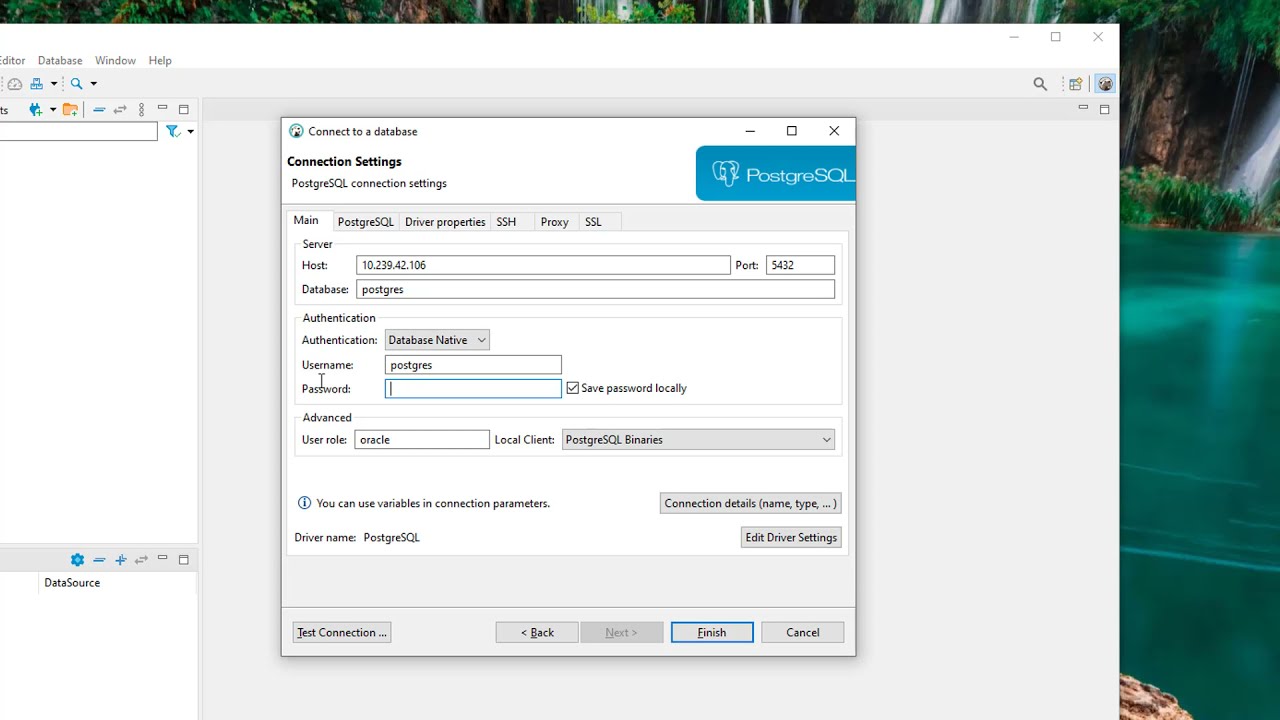The width and height of the screenshot is (1280, 720).
Task: Click the dialog title beaver icon
Action: (x=296, y=131)
